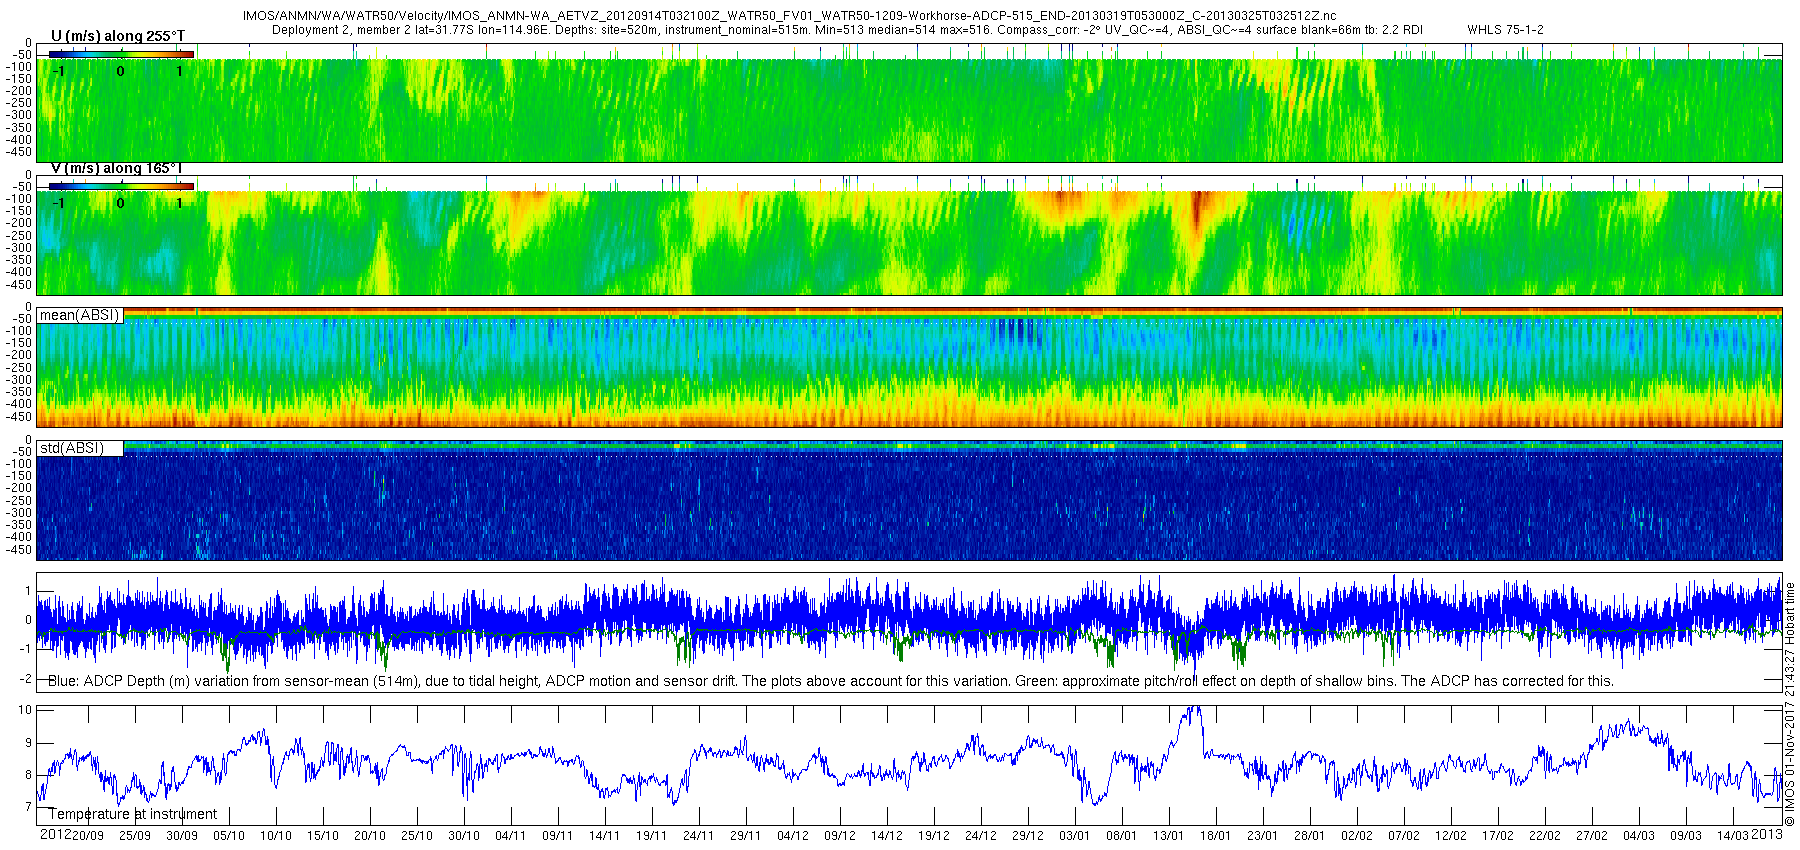The height and width of the screenshot is (850, 1800).
Task: Click the '14/03' date tick label
Action: [x=1733, y=836]
